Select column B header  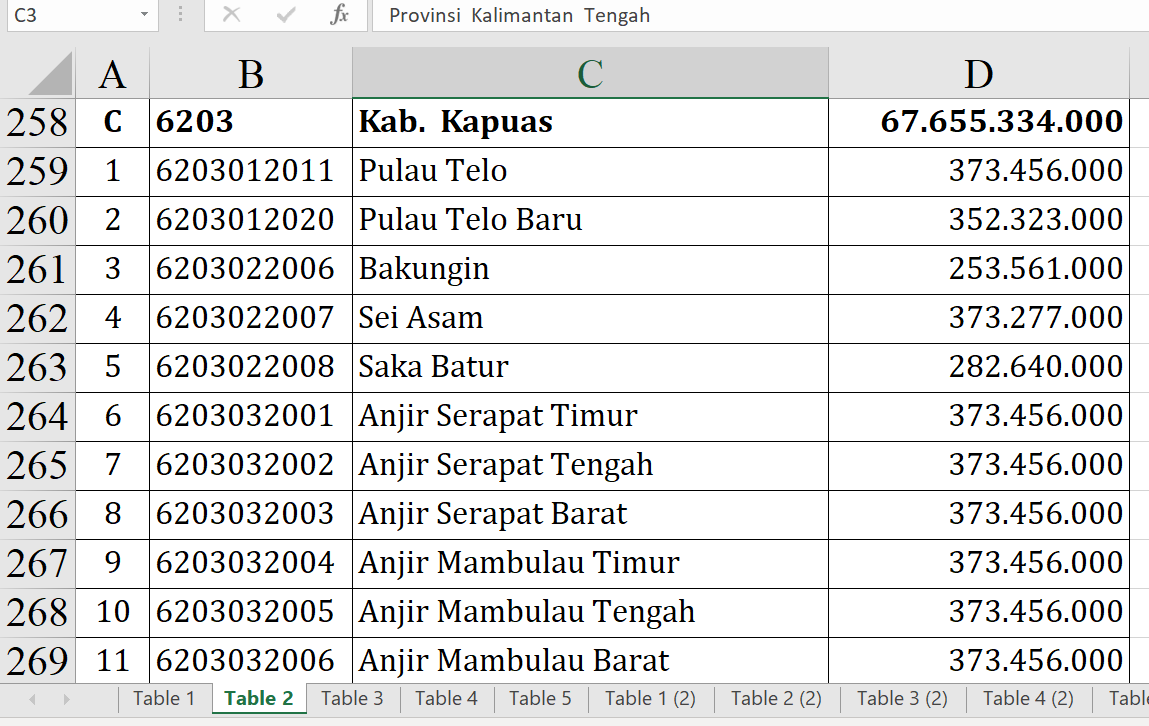point(250,74)
